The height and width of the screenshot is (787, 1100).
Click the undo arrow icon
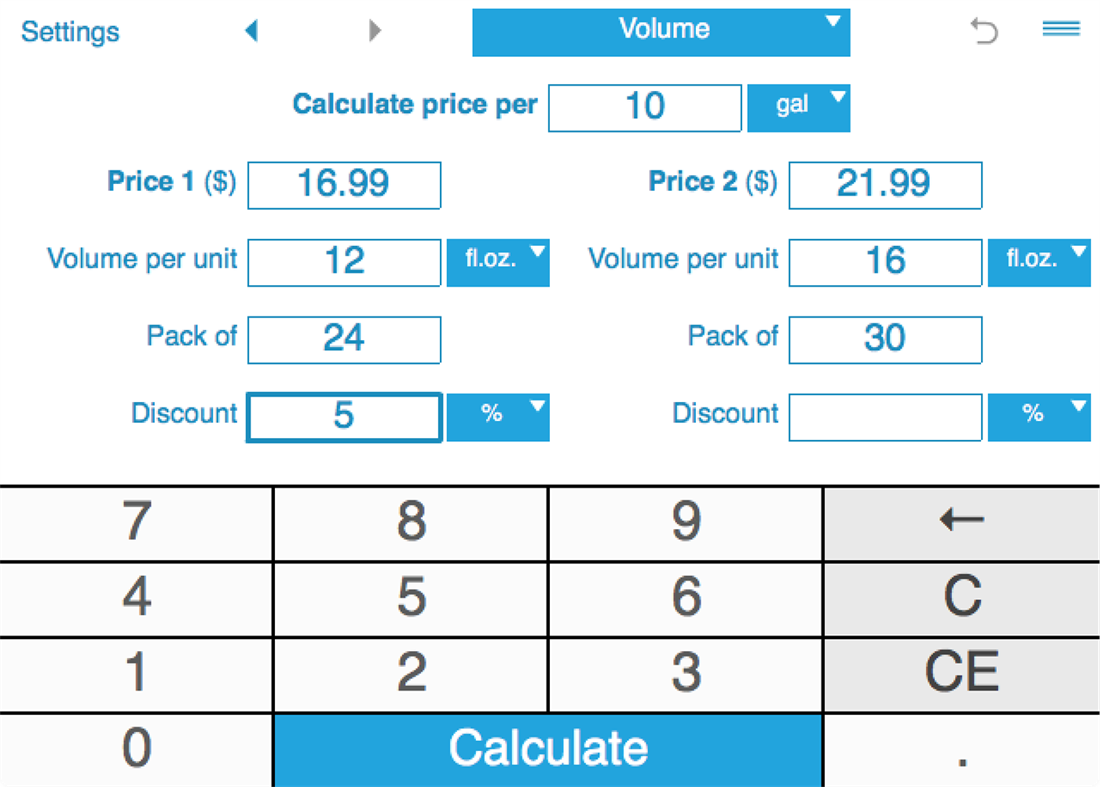pyautogui.click(x=984, y=31)
